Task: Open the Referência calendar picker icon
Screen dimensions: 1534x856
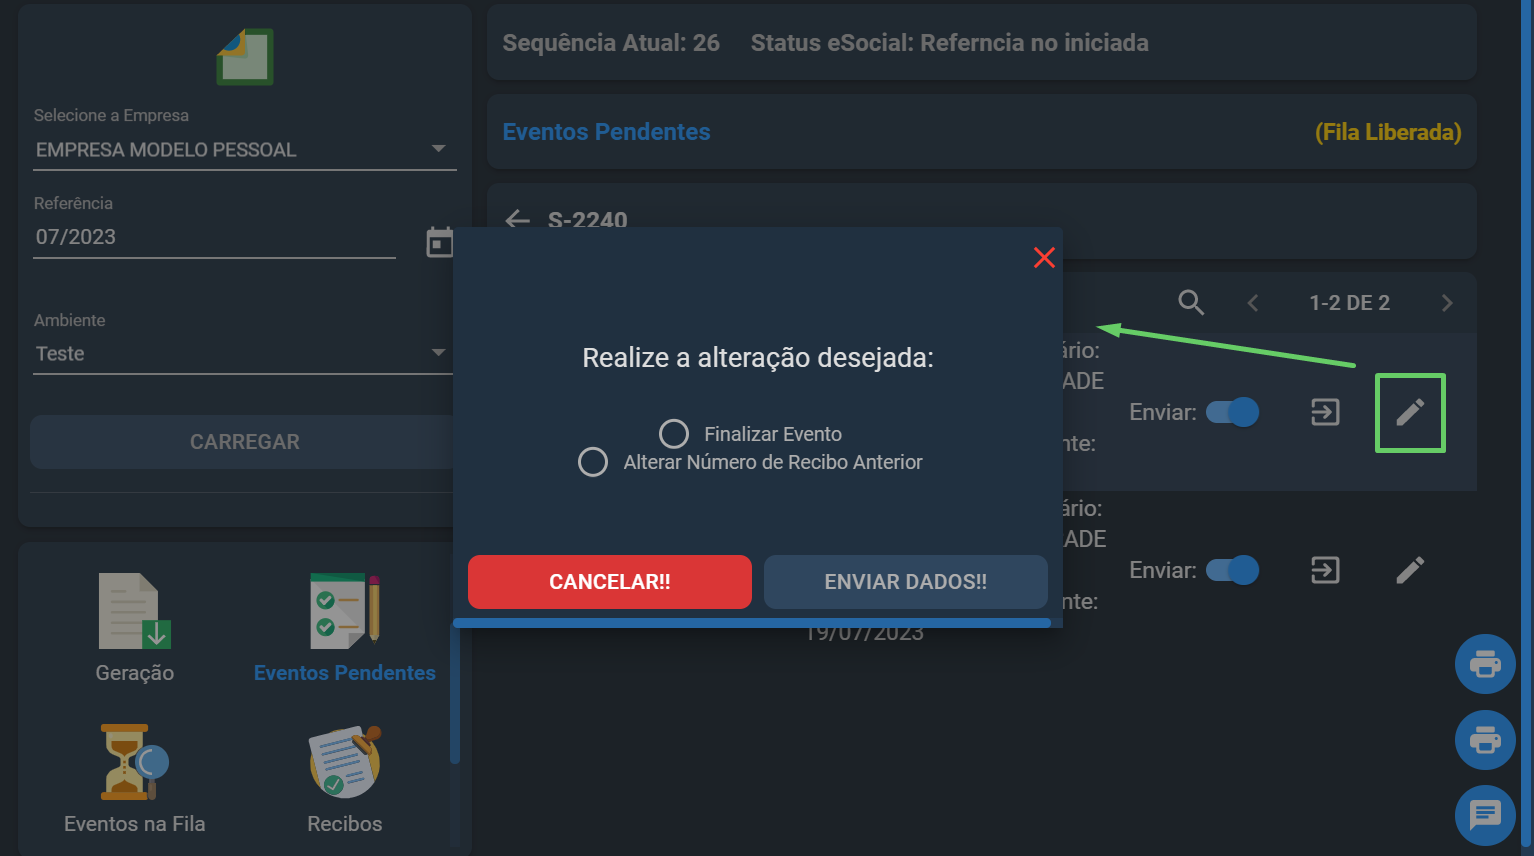Action: (x=440, y=242)
